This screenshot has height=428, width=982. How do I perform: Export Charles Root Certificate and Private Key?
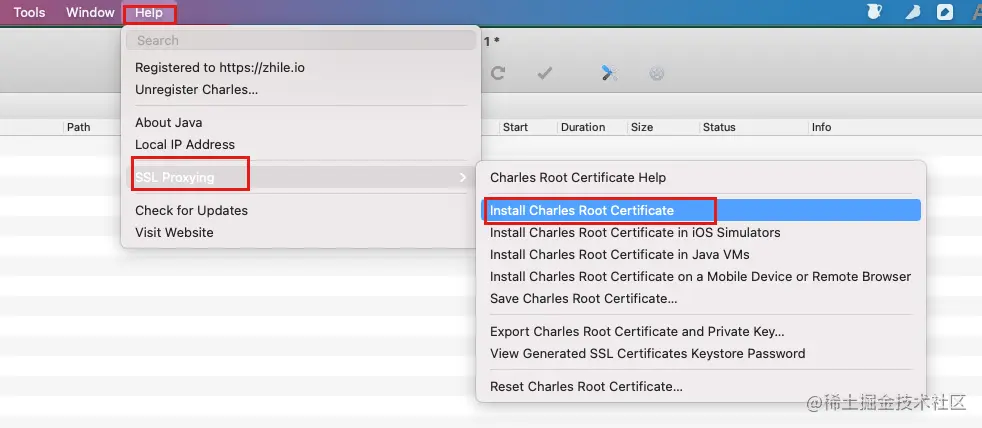coord(701,331)
